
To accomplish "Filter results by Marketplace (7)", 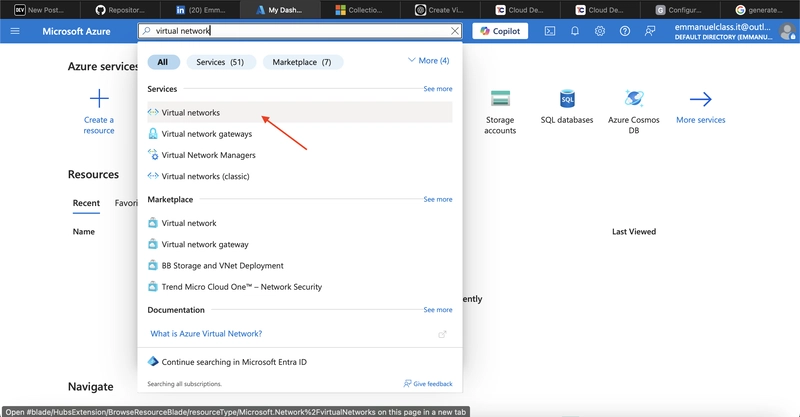I will click(x=302, y=62).
